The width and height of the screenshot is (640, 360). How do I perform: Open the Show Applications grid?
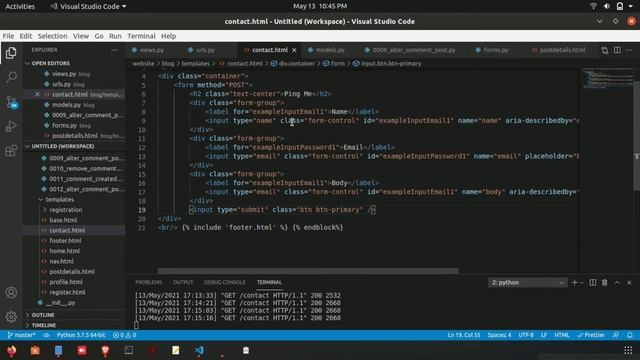pos(628,351)
